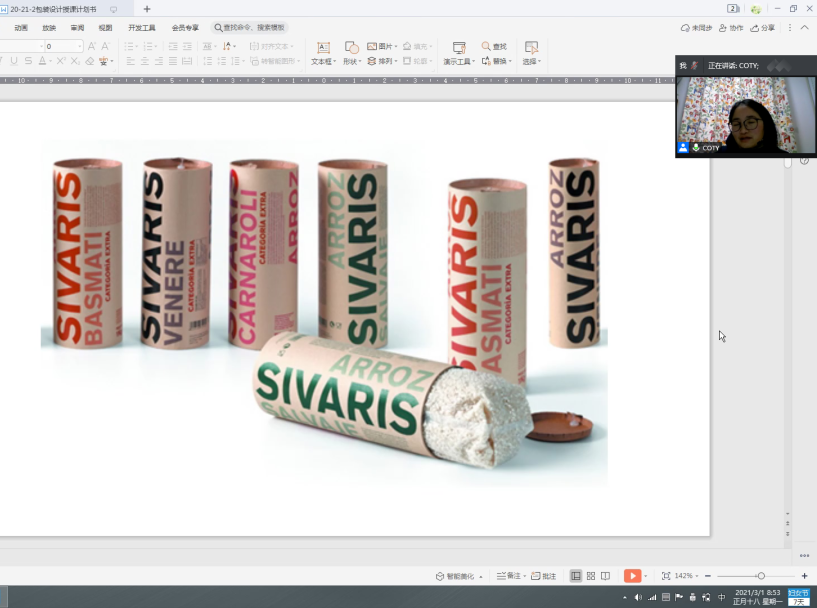Add a new document tab with plus
Viewport: 817px width, 608px height.
(x=146, y=9)
